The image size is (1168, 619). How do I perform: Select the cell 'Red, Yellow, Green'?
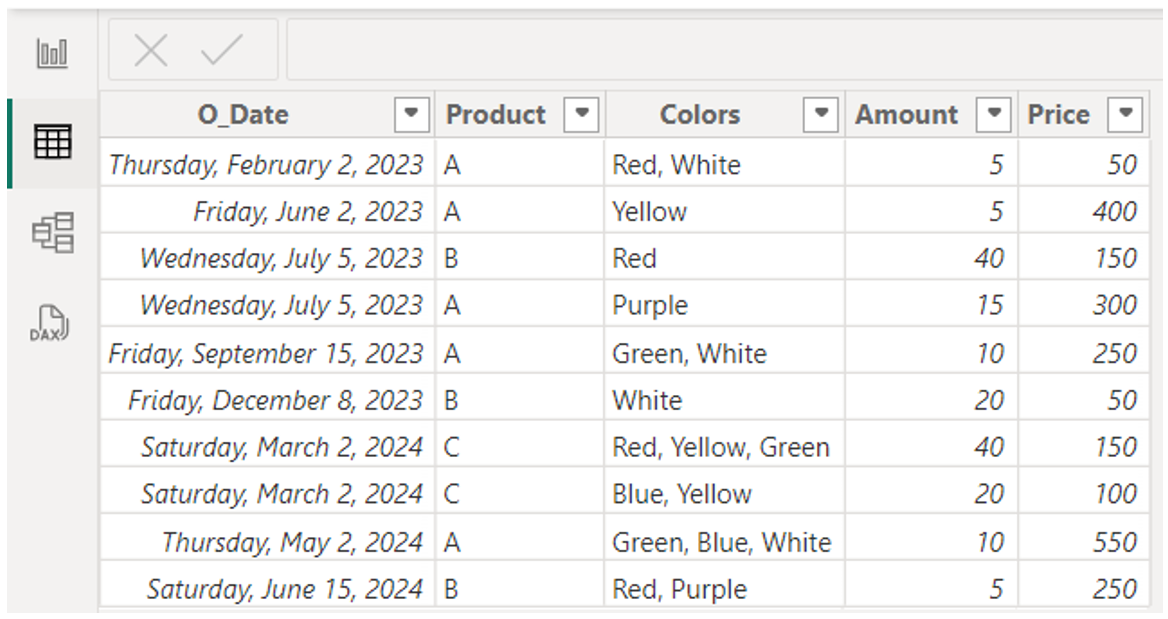[x=724, y=447]
